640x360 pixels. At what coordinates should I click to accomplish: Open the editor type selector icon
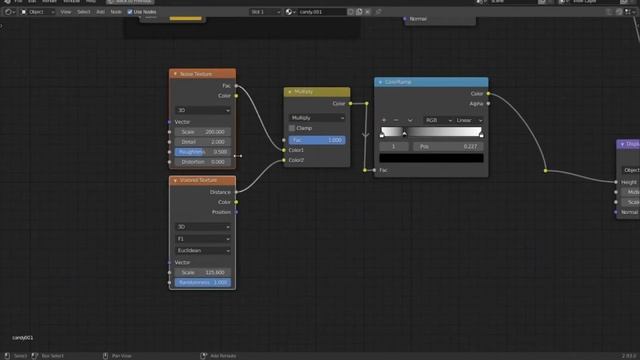10,12
